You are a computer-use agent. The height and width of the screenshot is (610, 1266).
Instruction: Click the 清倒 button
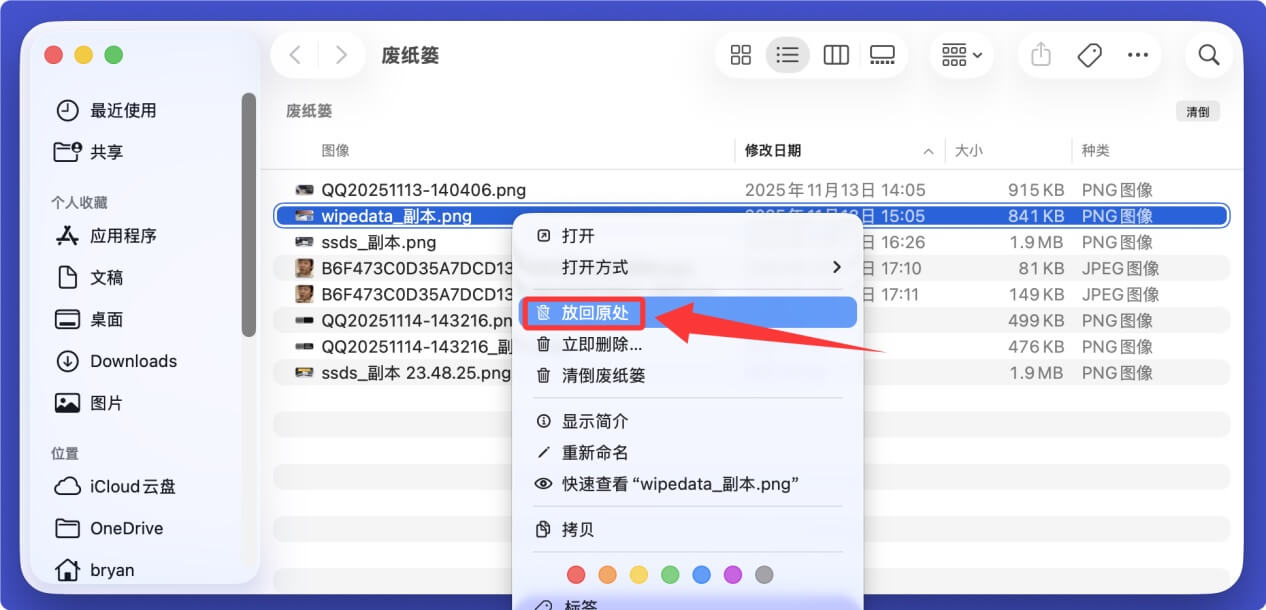pos(1197,111)
